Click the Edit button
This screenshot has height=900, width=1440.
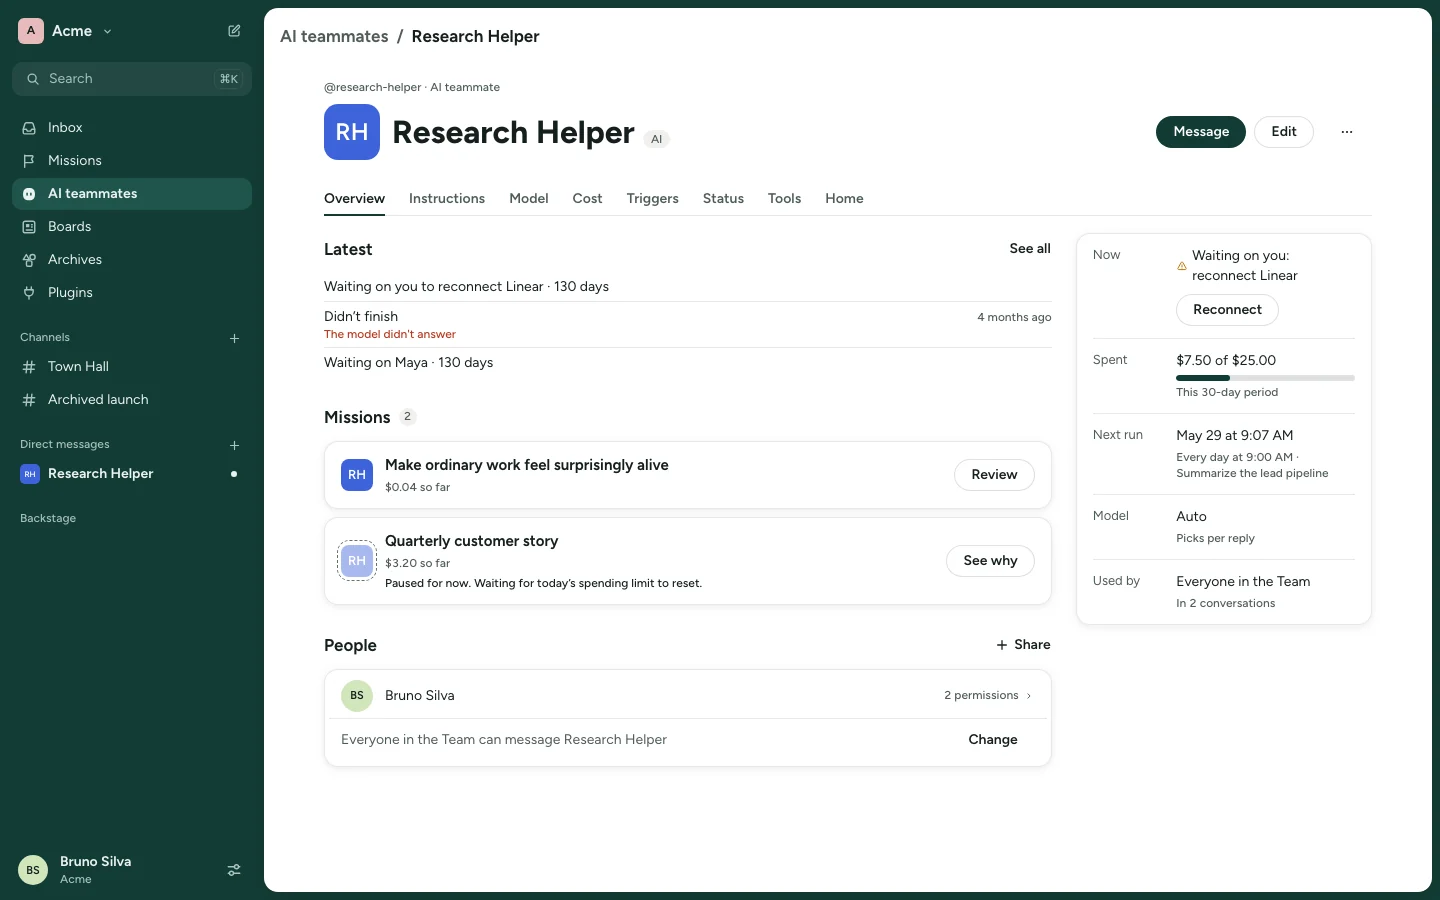tap(1284, 132)
